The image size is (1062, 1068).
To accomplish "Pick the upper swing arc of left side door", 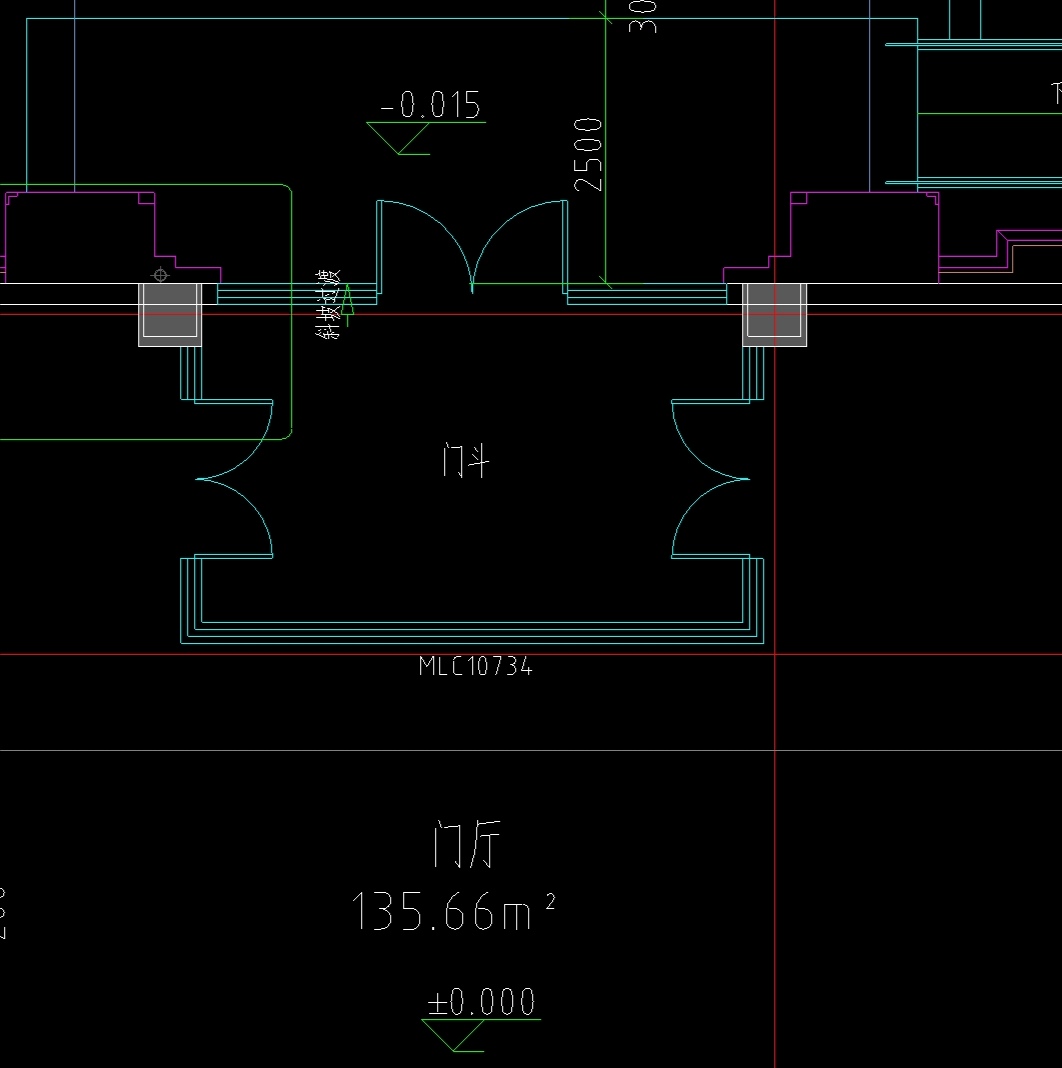I will (234, 439).
